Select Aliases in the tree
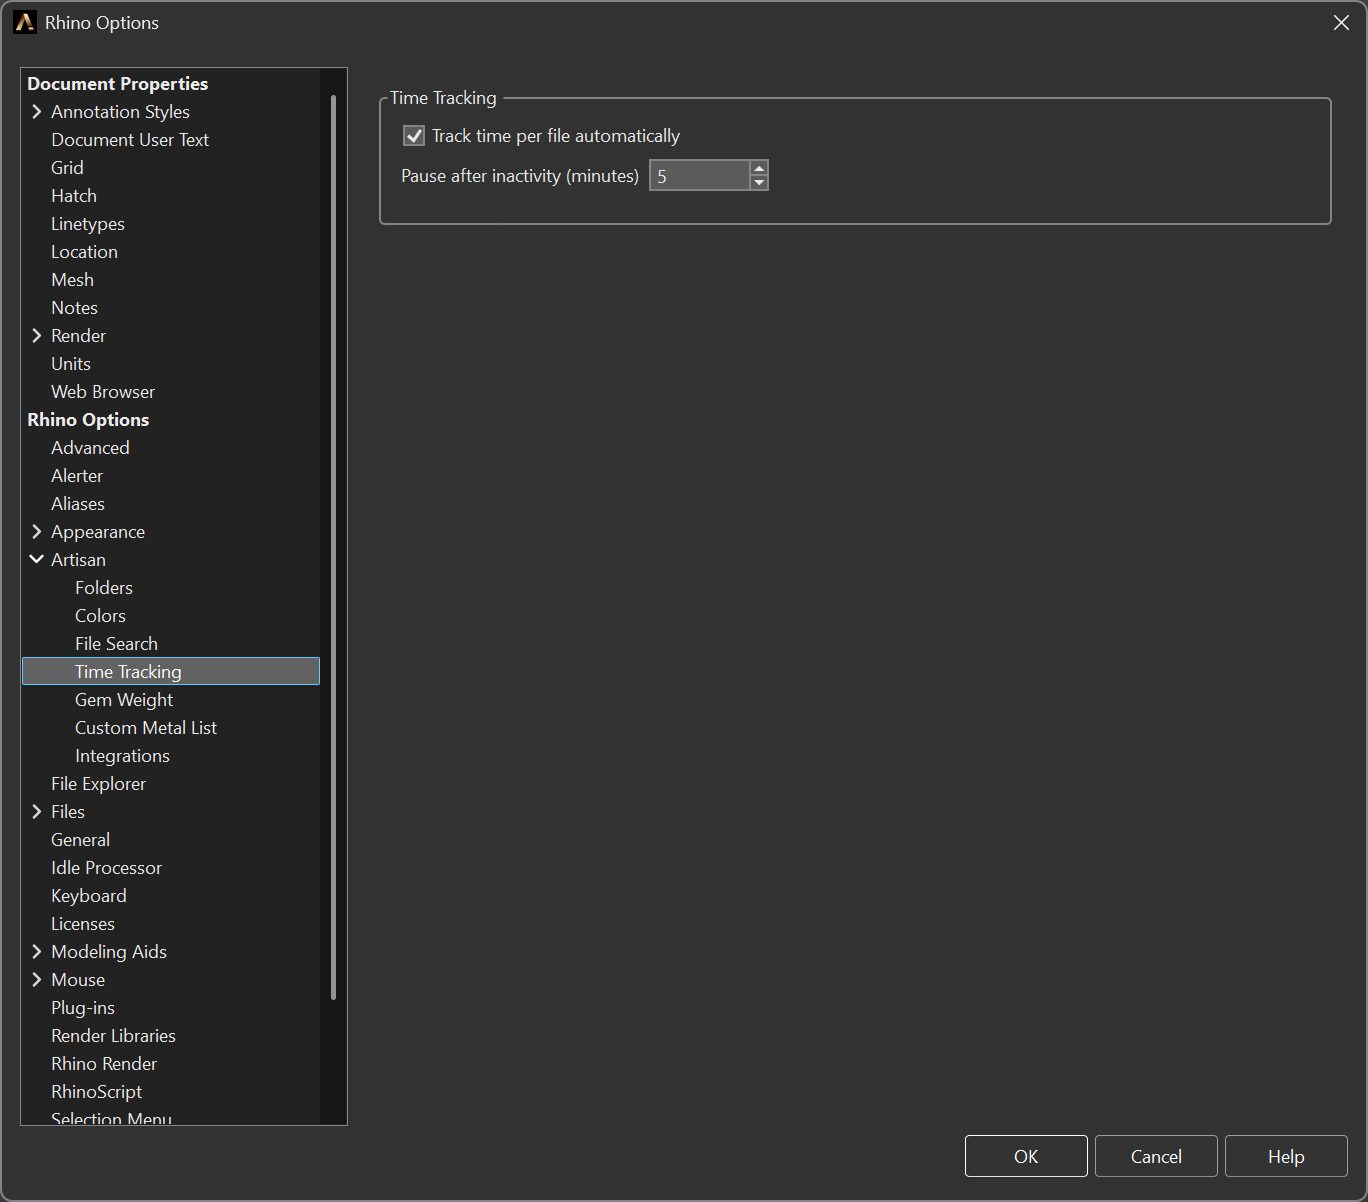The image size is (1368, 1202). click(x=78, y=504)
